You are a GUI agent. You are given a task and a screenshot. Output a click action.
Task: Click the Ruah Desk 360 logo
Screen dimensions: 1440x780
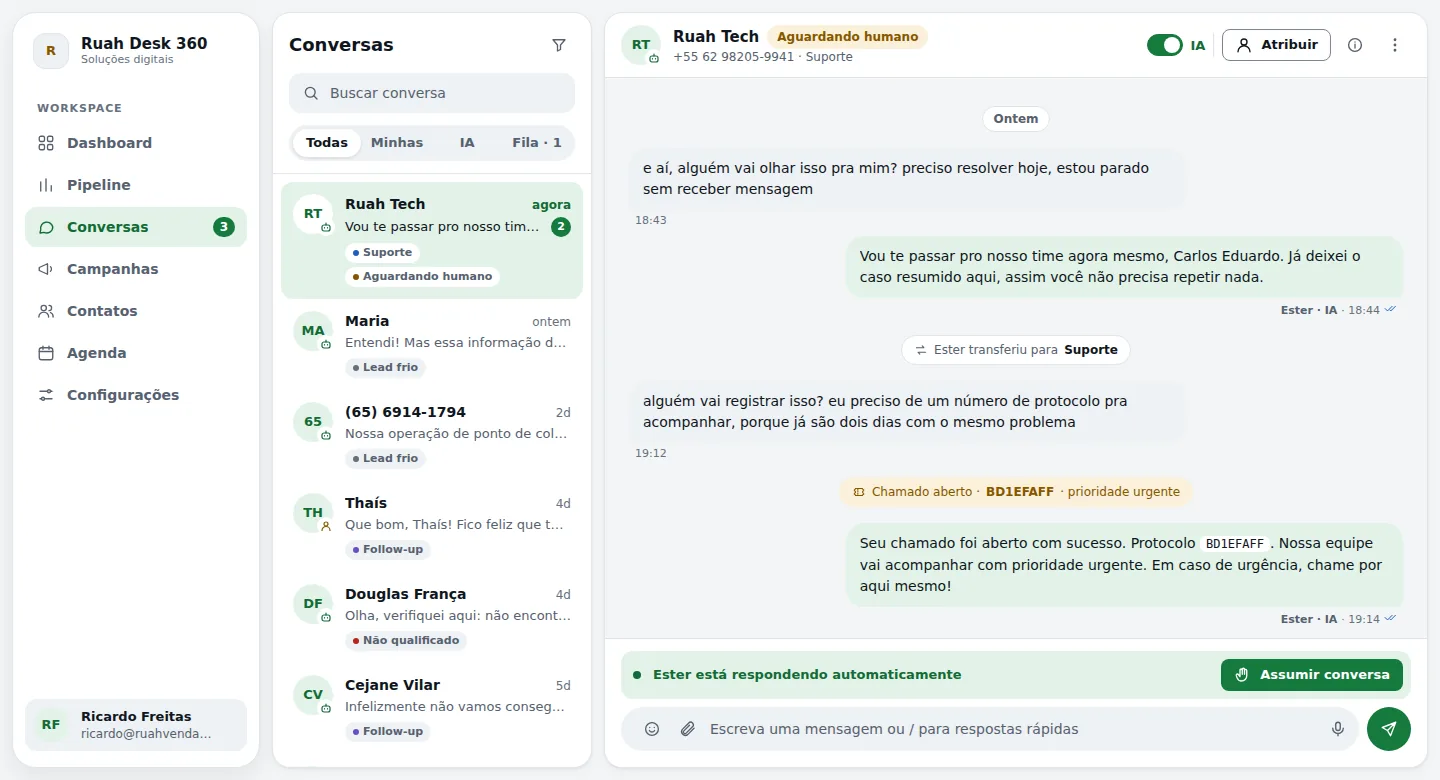click(51, 51)
